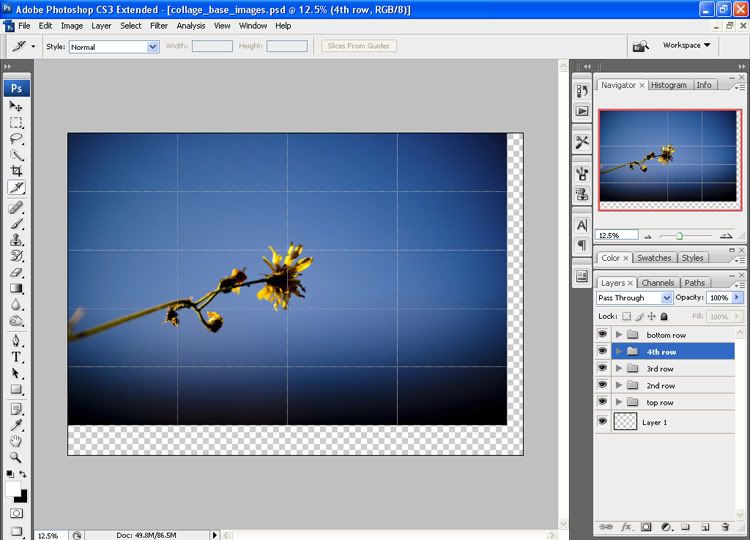Hide the top row group
The width and height of the screenshot is (750, 540).
coord(602,402)
